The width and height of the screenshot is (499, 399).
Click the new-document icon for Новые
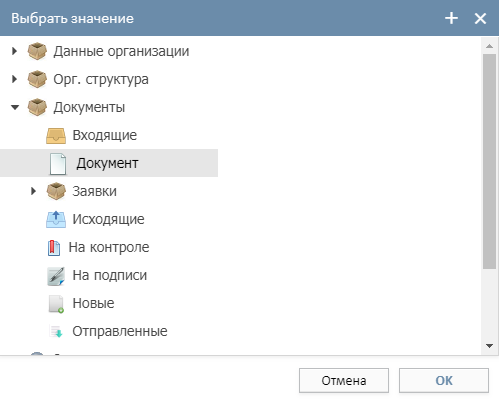56,304
